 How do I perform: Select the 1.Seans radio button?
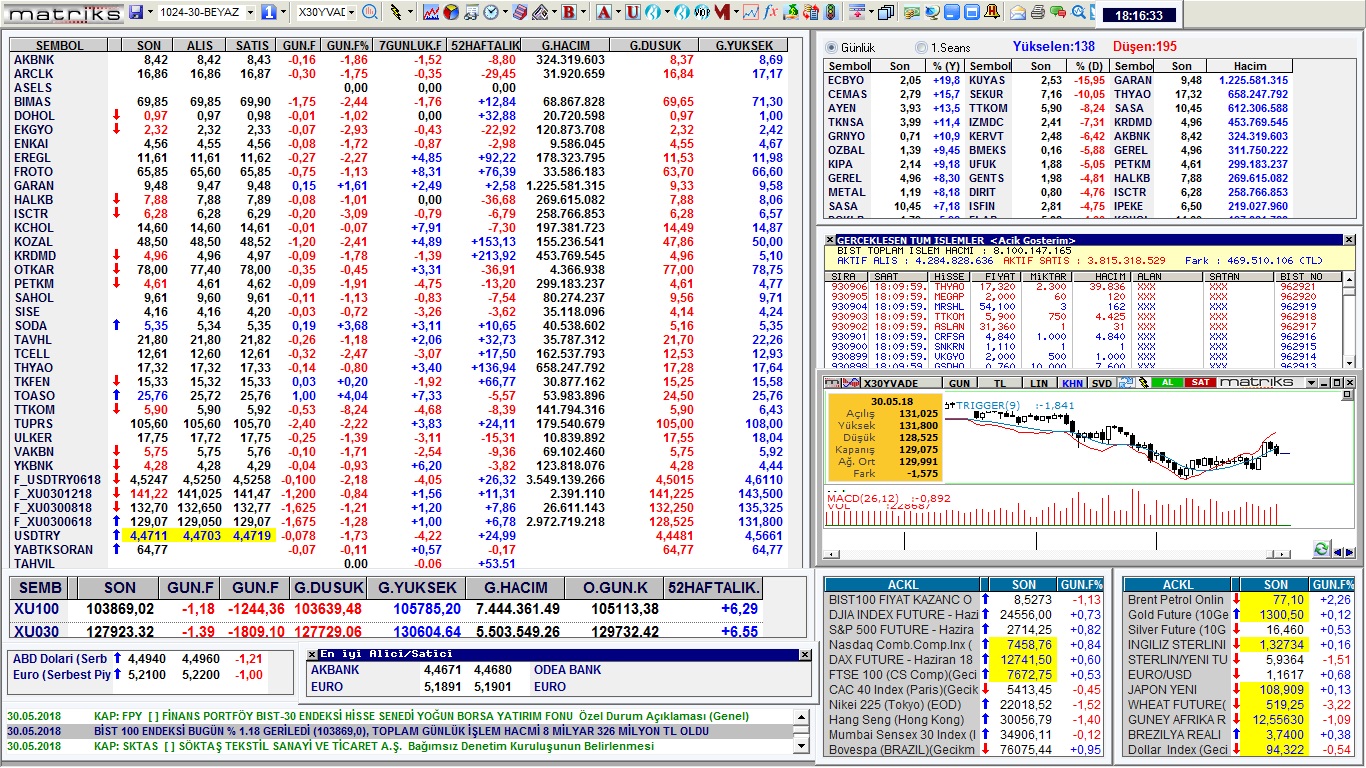[x=921, y=47]
